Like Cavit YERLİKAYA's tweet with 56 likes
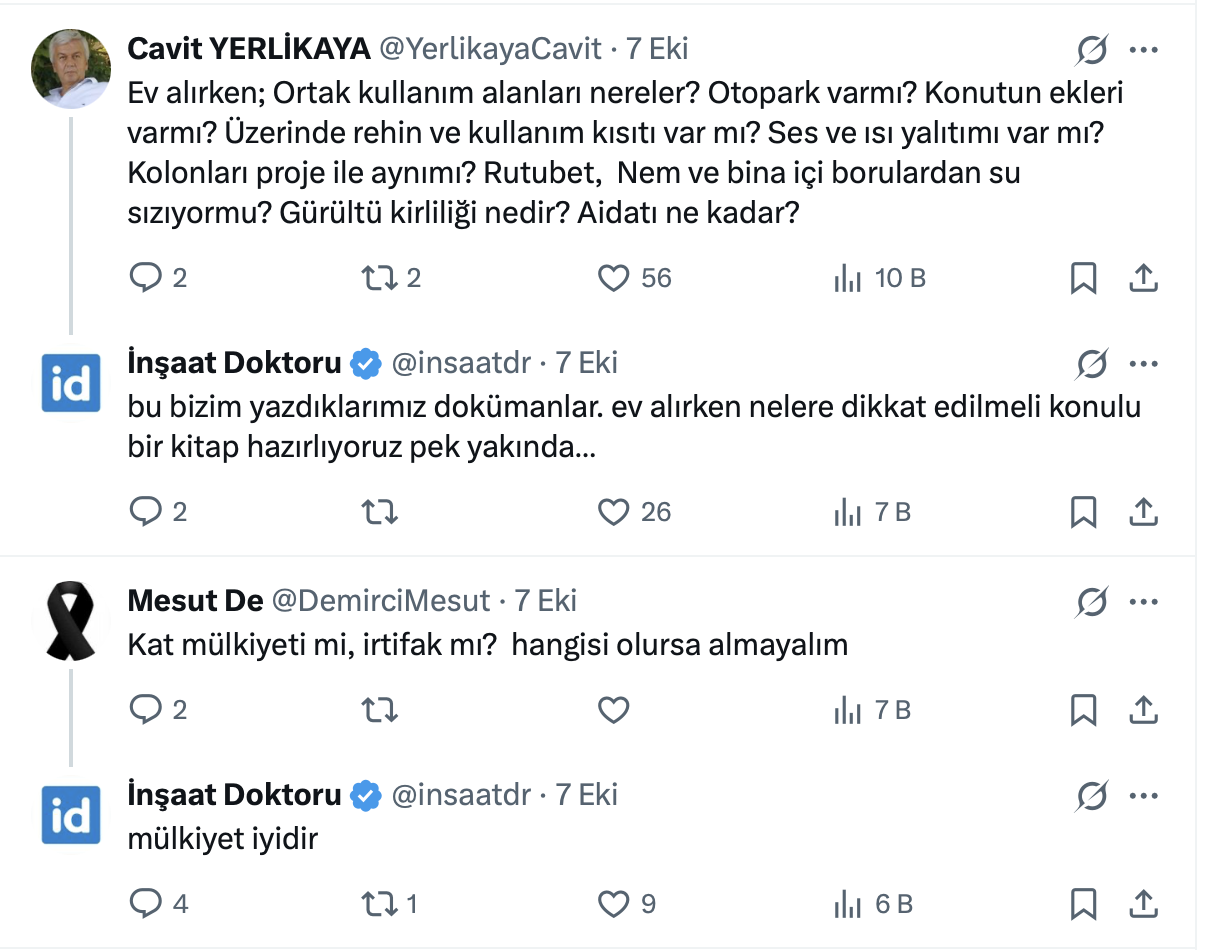 [x=613, y=277]
